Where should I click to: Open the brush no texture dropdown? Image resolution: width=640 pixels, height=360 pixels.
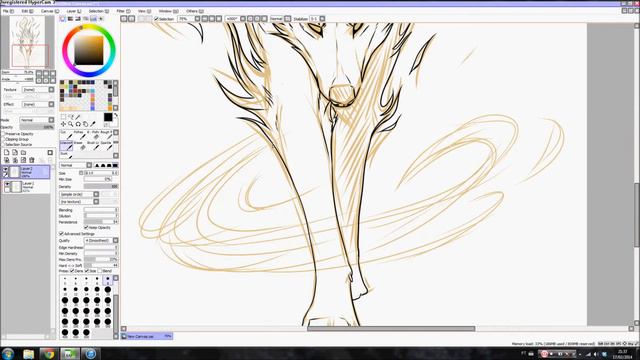pos(79,202)
